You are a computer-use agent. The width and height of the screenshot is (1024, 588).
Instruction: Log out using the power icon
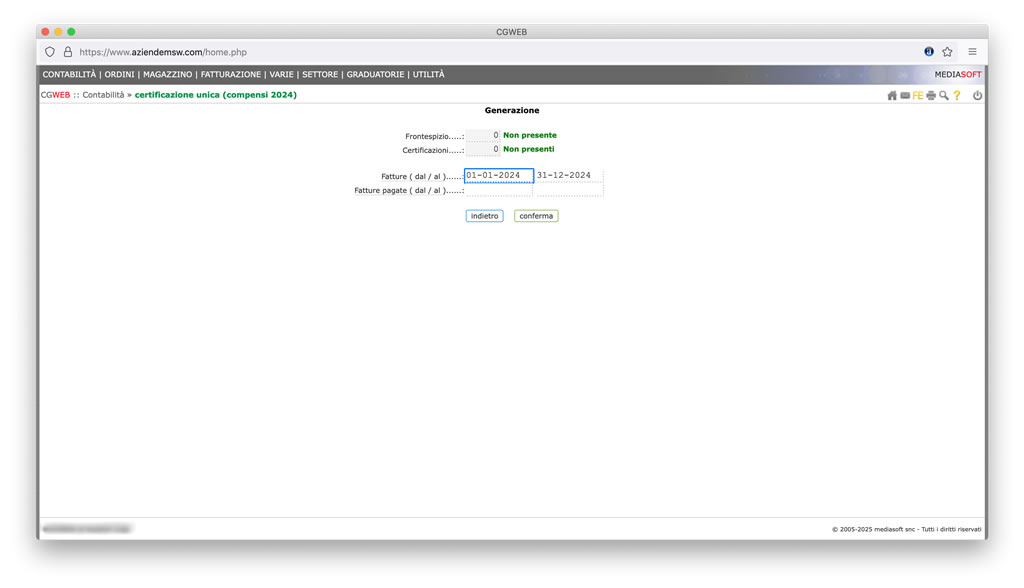click(x=977, y=96)
